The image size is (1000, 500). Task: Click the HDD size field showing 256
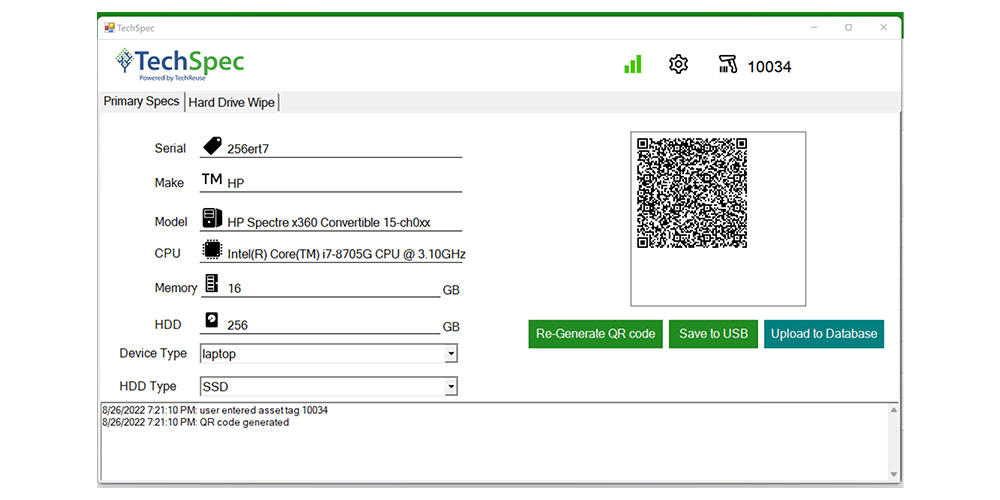point(333,326)
